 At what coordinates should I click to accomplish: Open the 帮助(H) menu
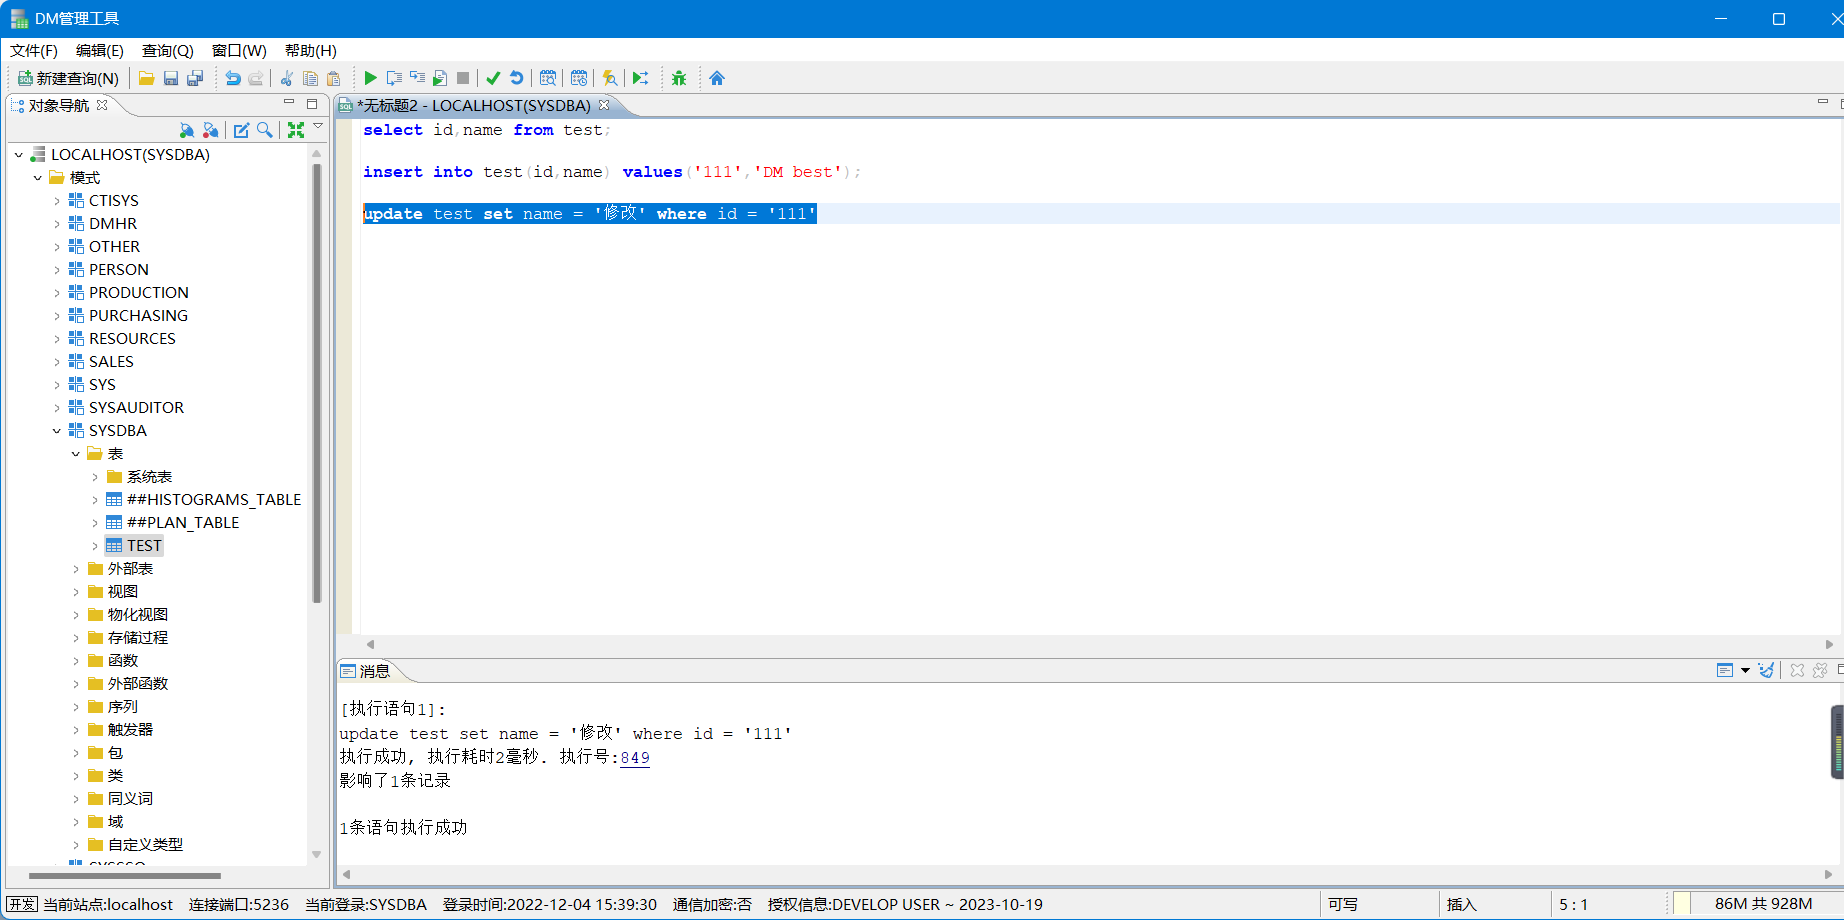tap(311, 50)
